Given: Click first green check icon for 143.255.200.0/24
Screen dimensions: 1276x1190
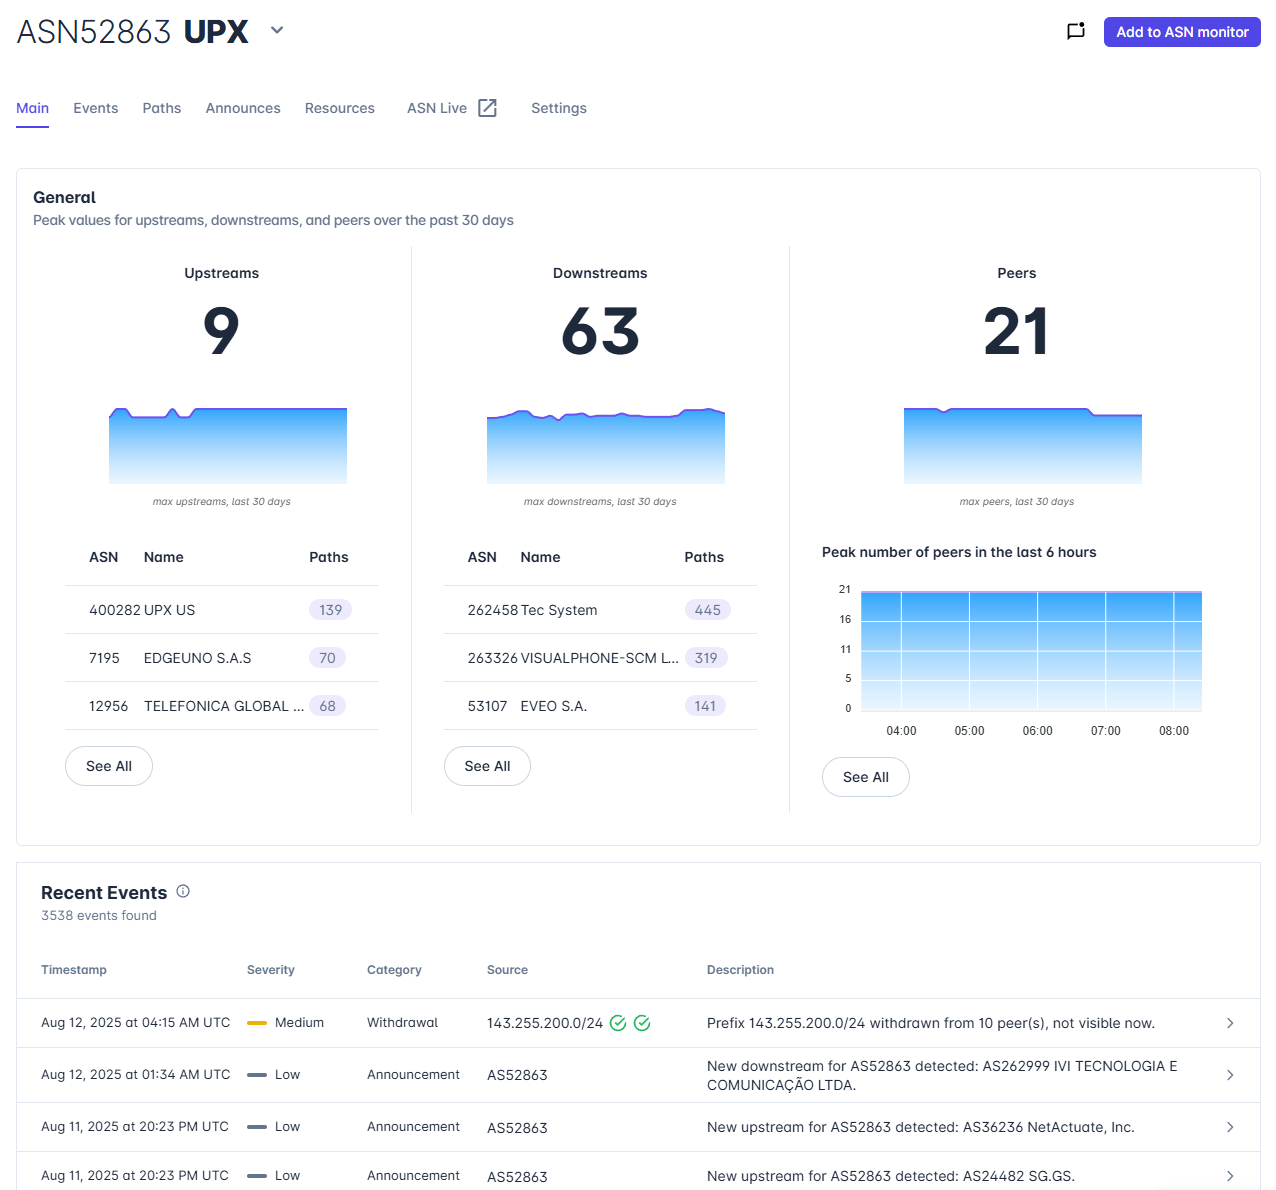Looking at the screenshot, I should point(618,1023).
